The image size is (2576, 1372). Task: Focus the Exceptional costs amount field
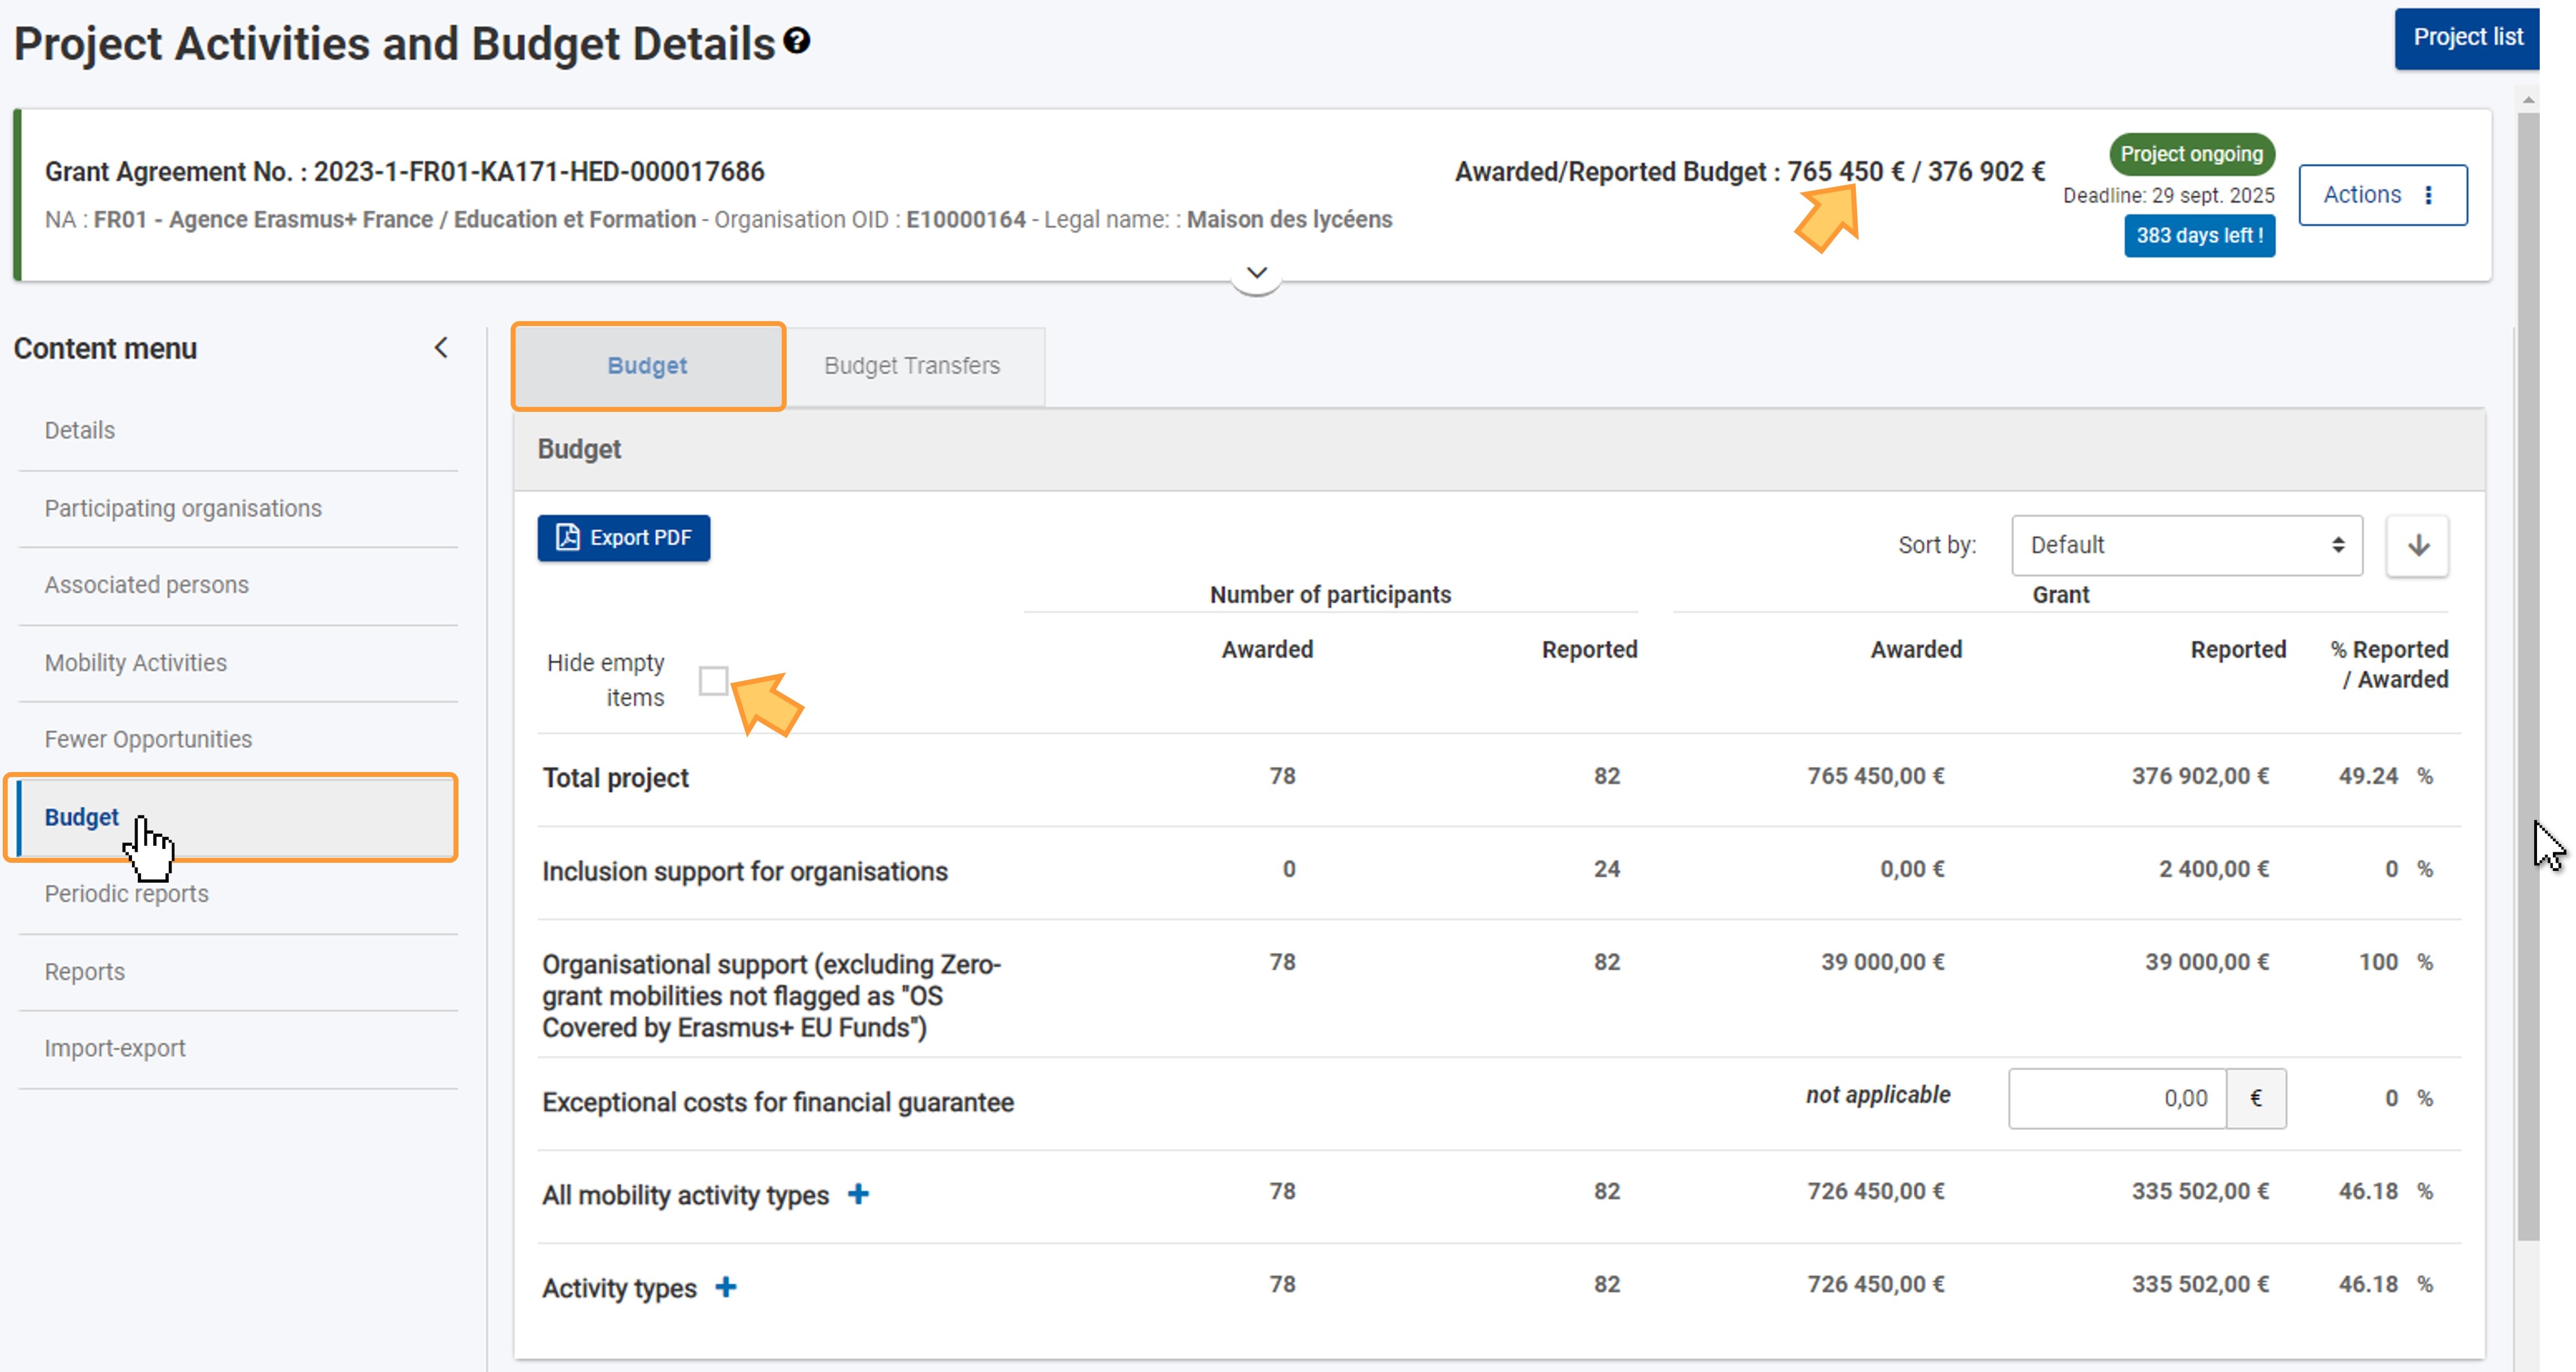click(x=2117, y=1099)
